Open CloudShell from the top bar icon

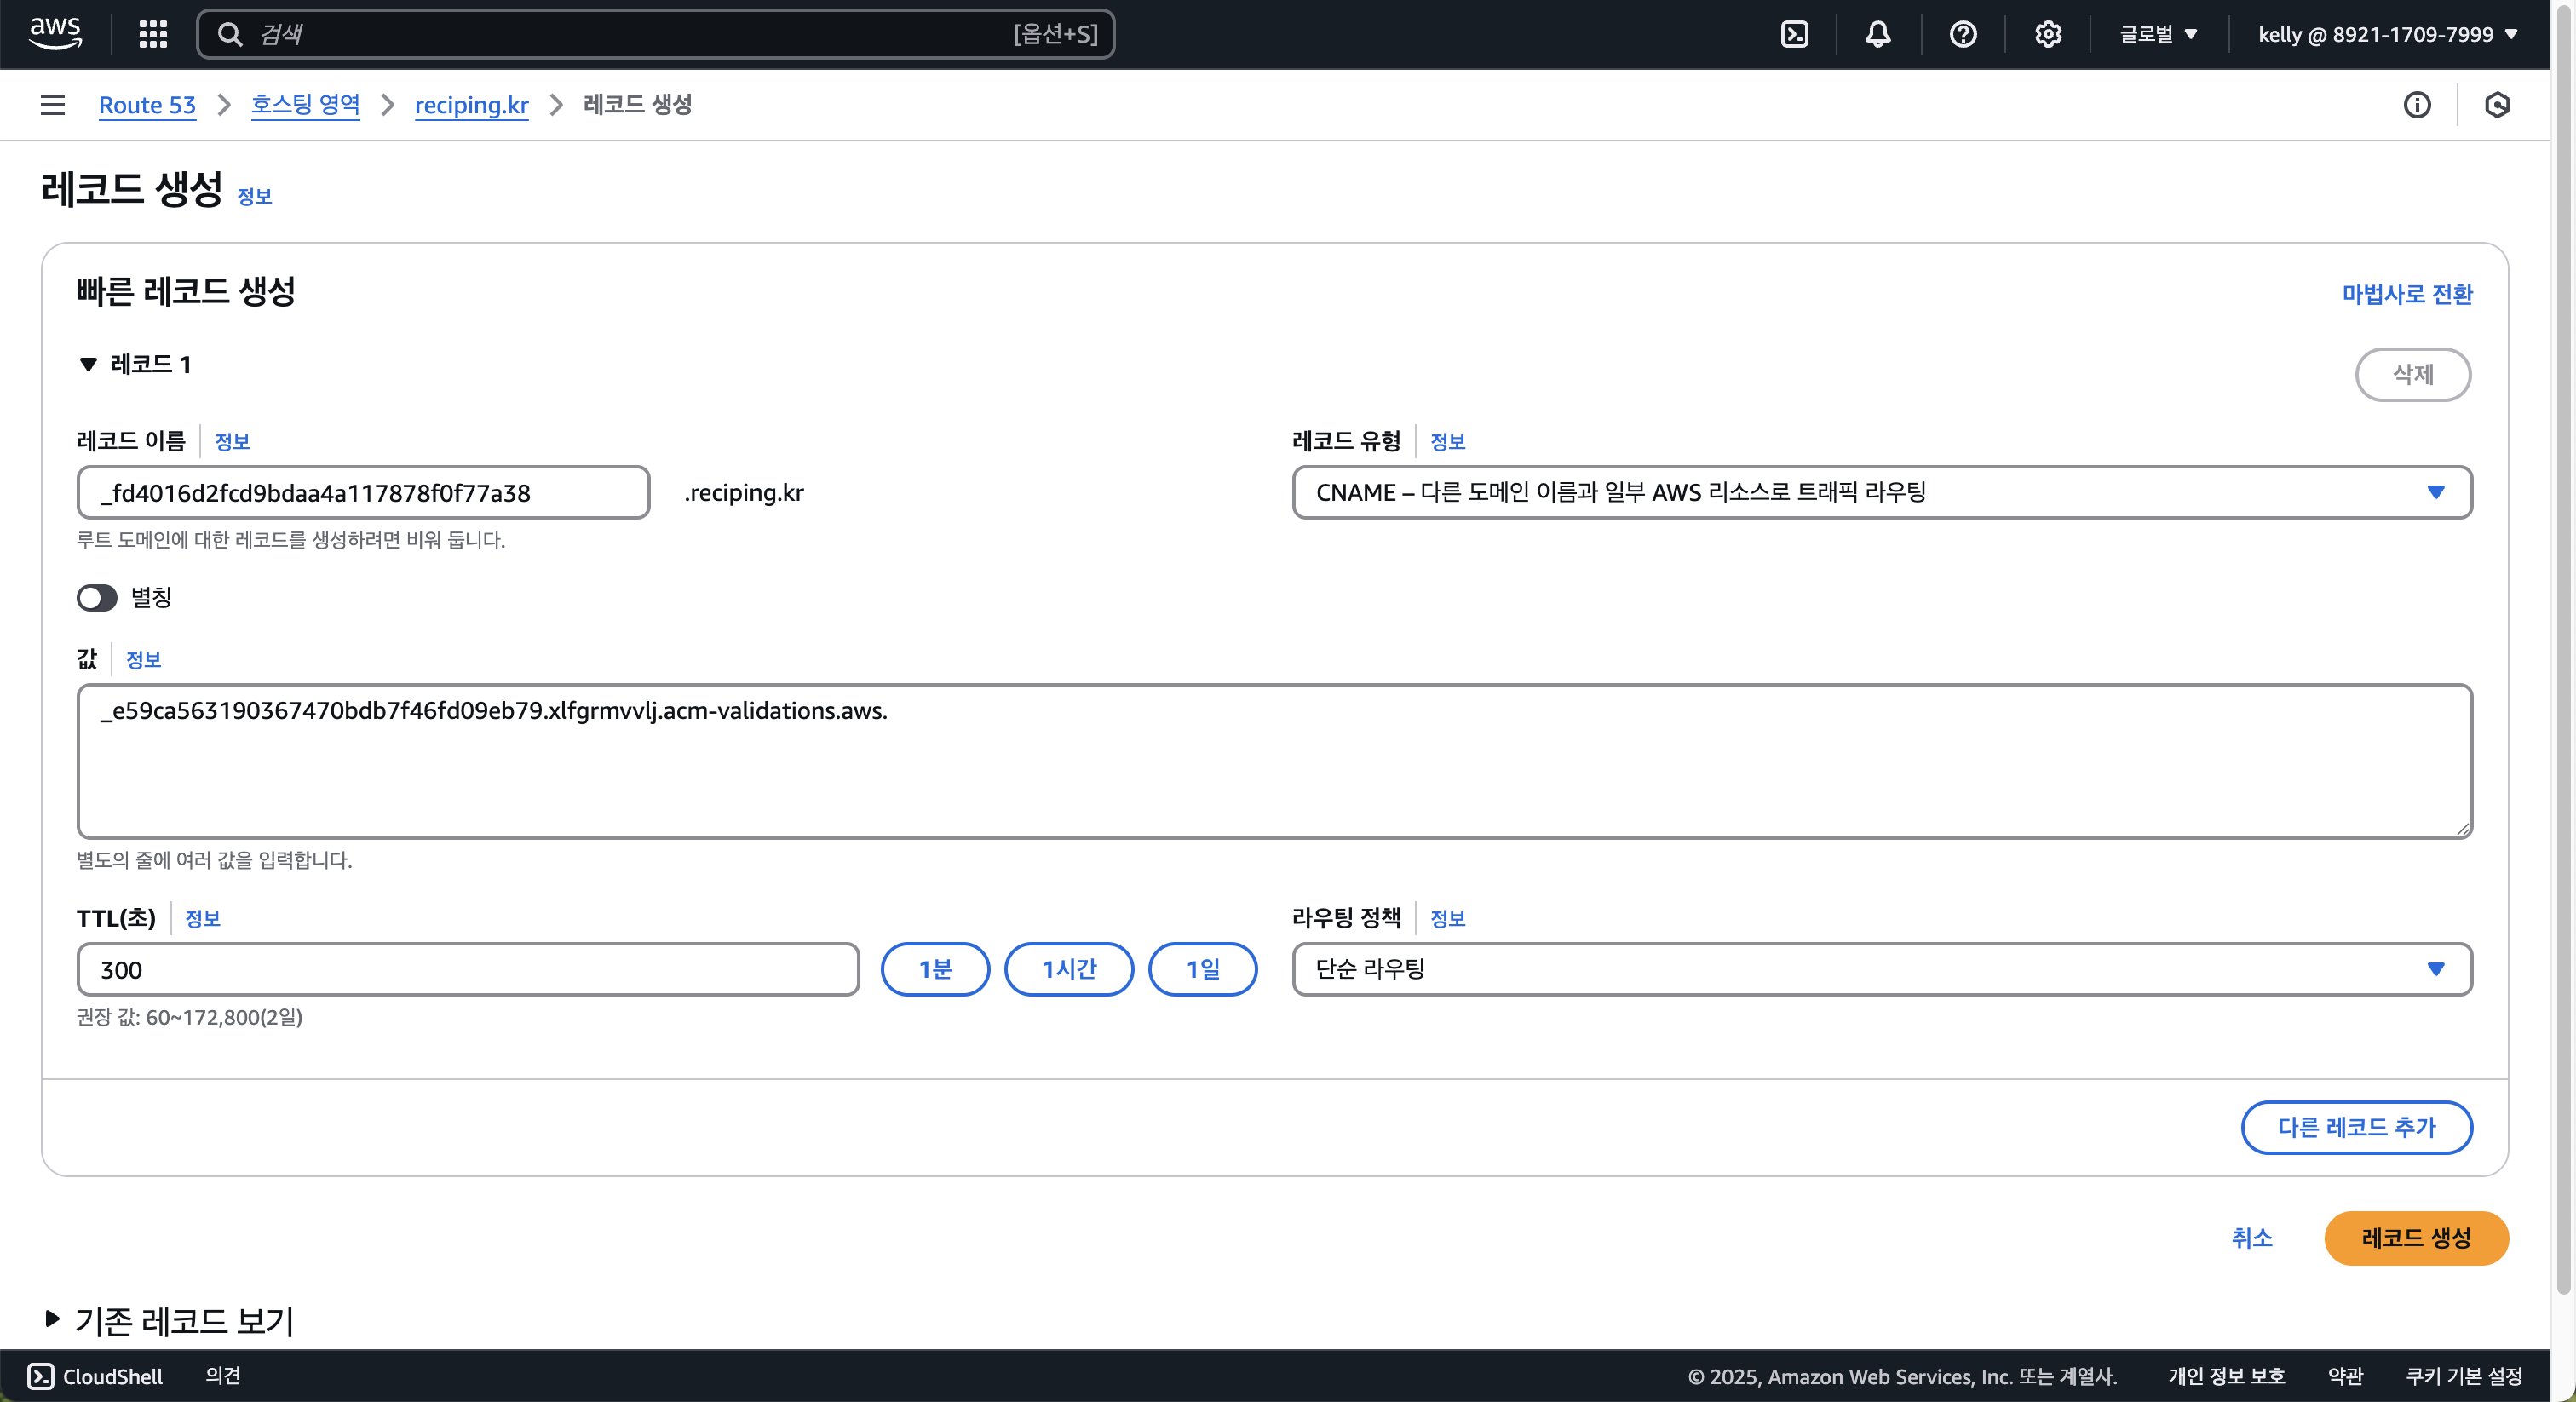1794,34
